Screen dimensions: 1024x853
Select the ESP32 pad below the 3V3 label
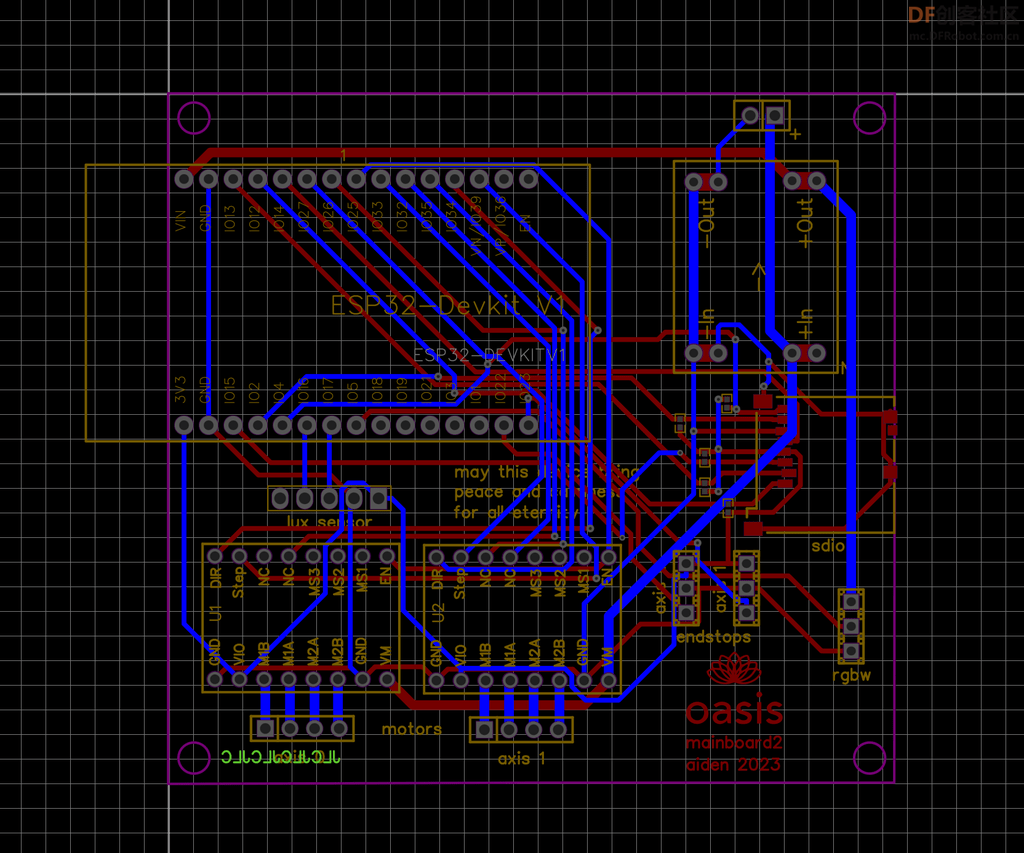[x=184, y=425]
